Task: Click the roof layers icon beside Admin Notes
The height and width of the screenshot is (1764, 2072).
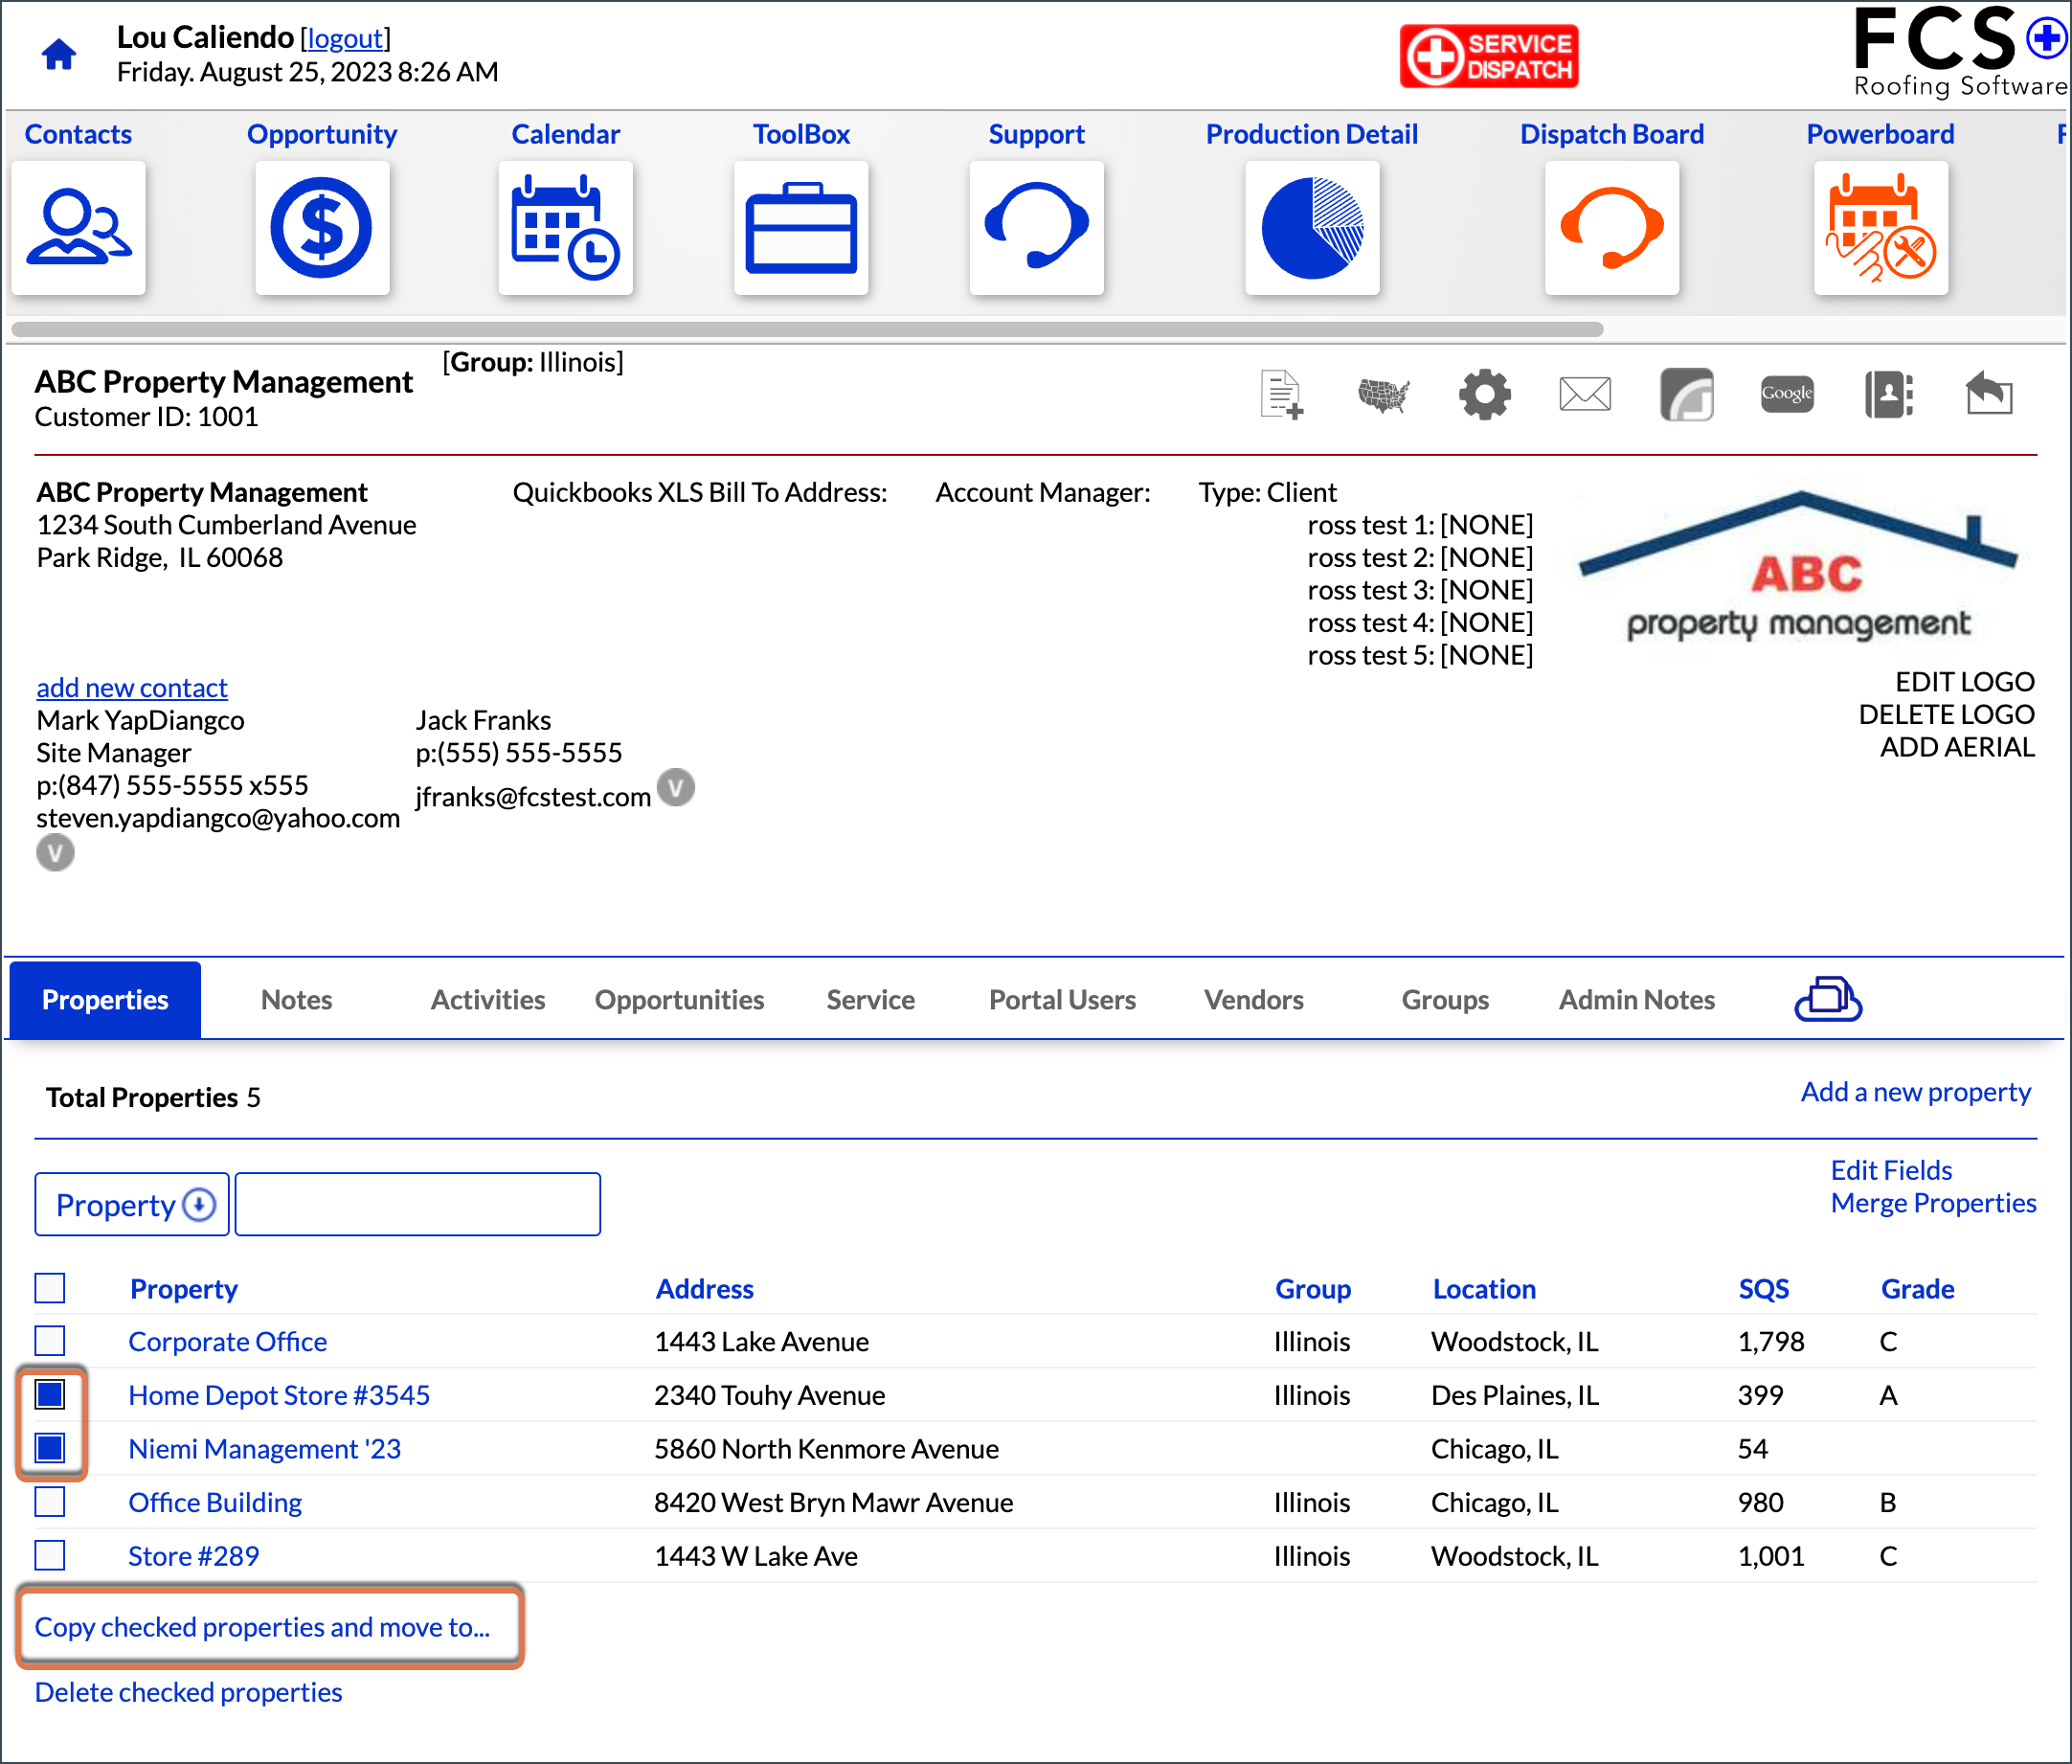Action: tap(1828, 999)
